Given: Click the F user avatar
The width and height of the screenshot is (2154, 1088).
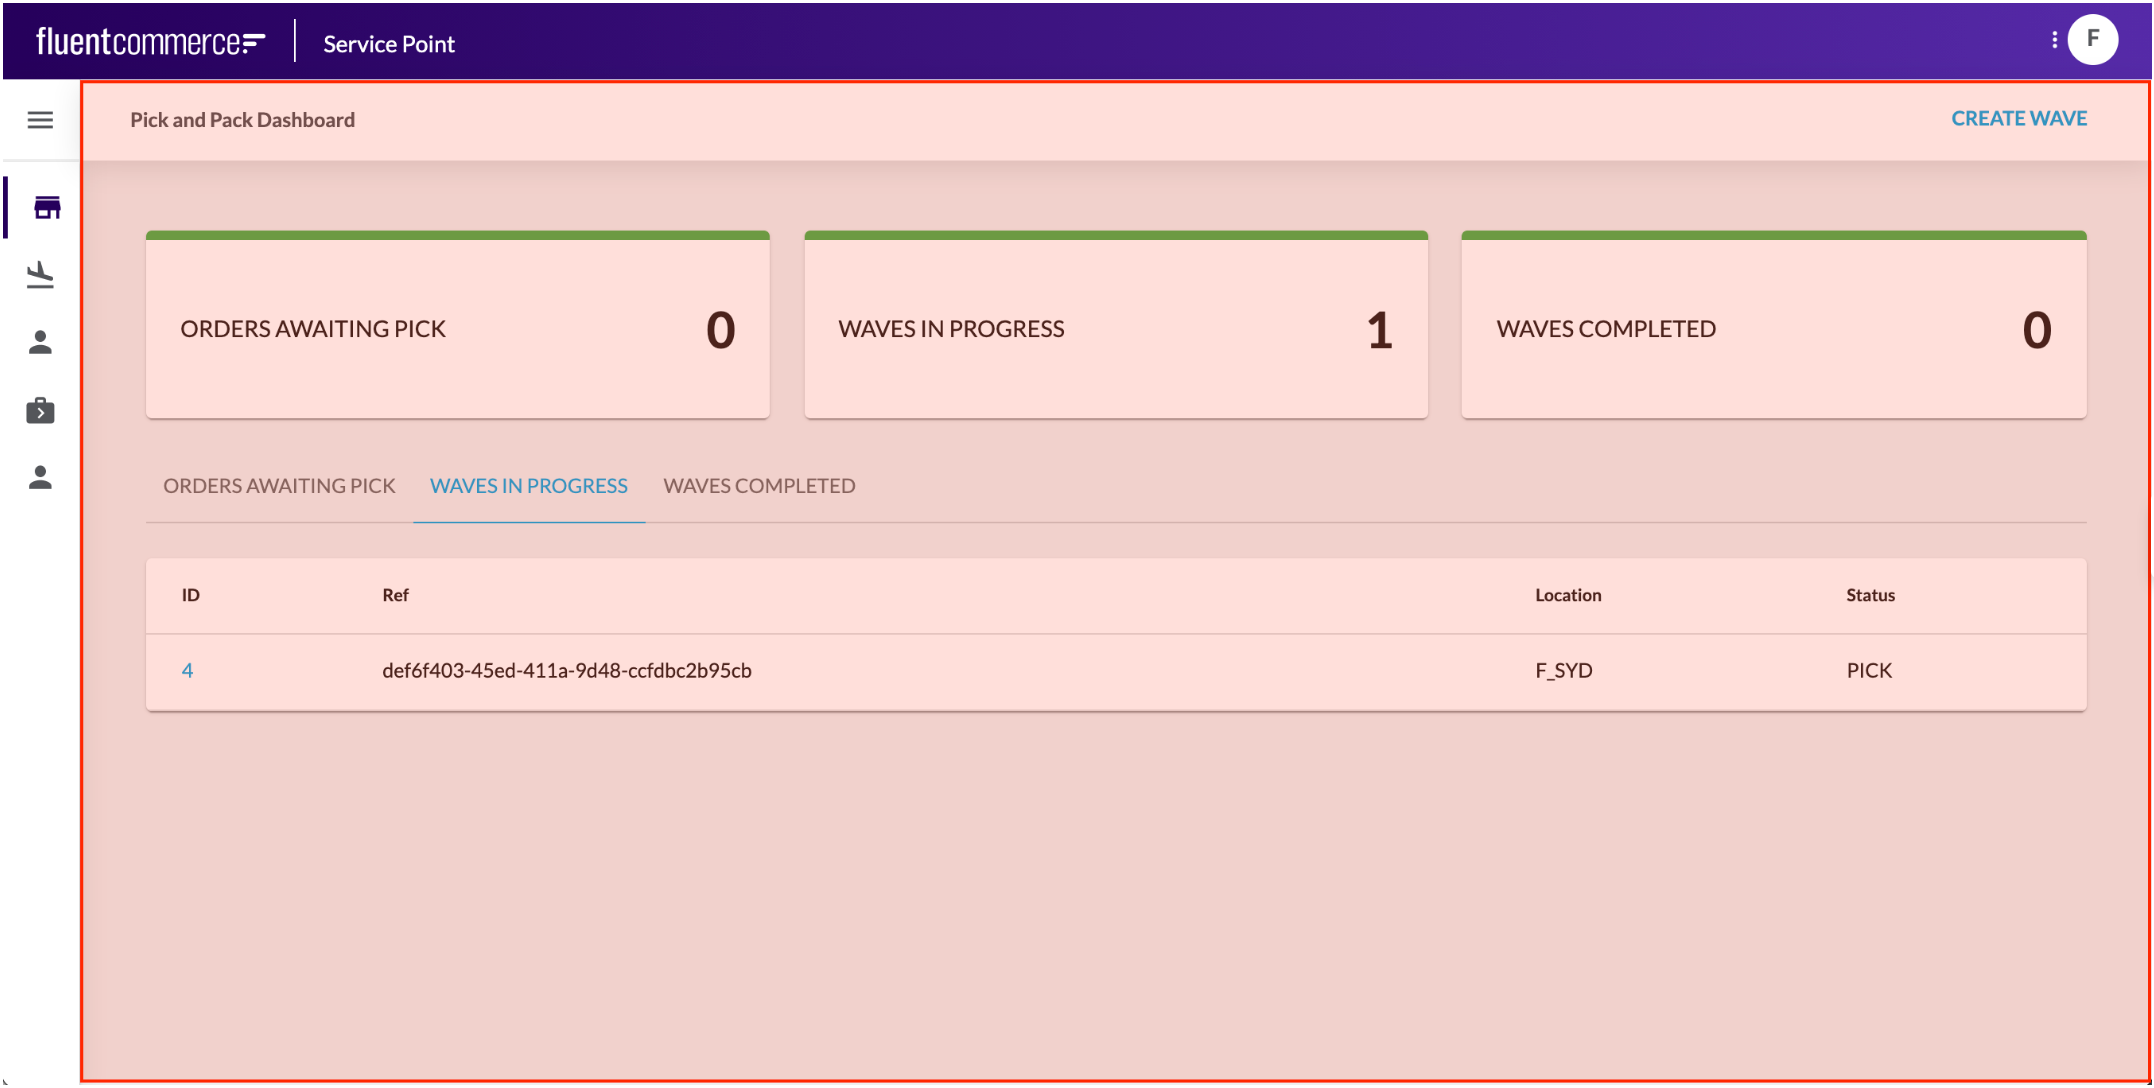Looking at the screenshot, I should coord(2092,40).
